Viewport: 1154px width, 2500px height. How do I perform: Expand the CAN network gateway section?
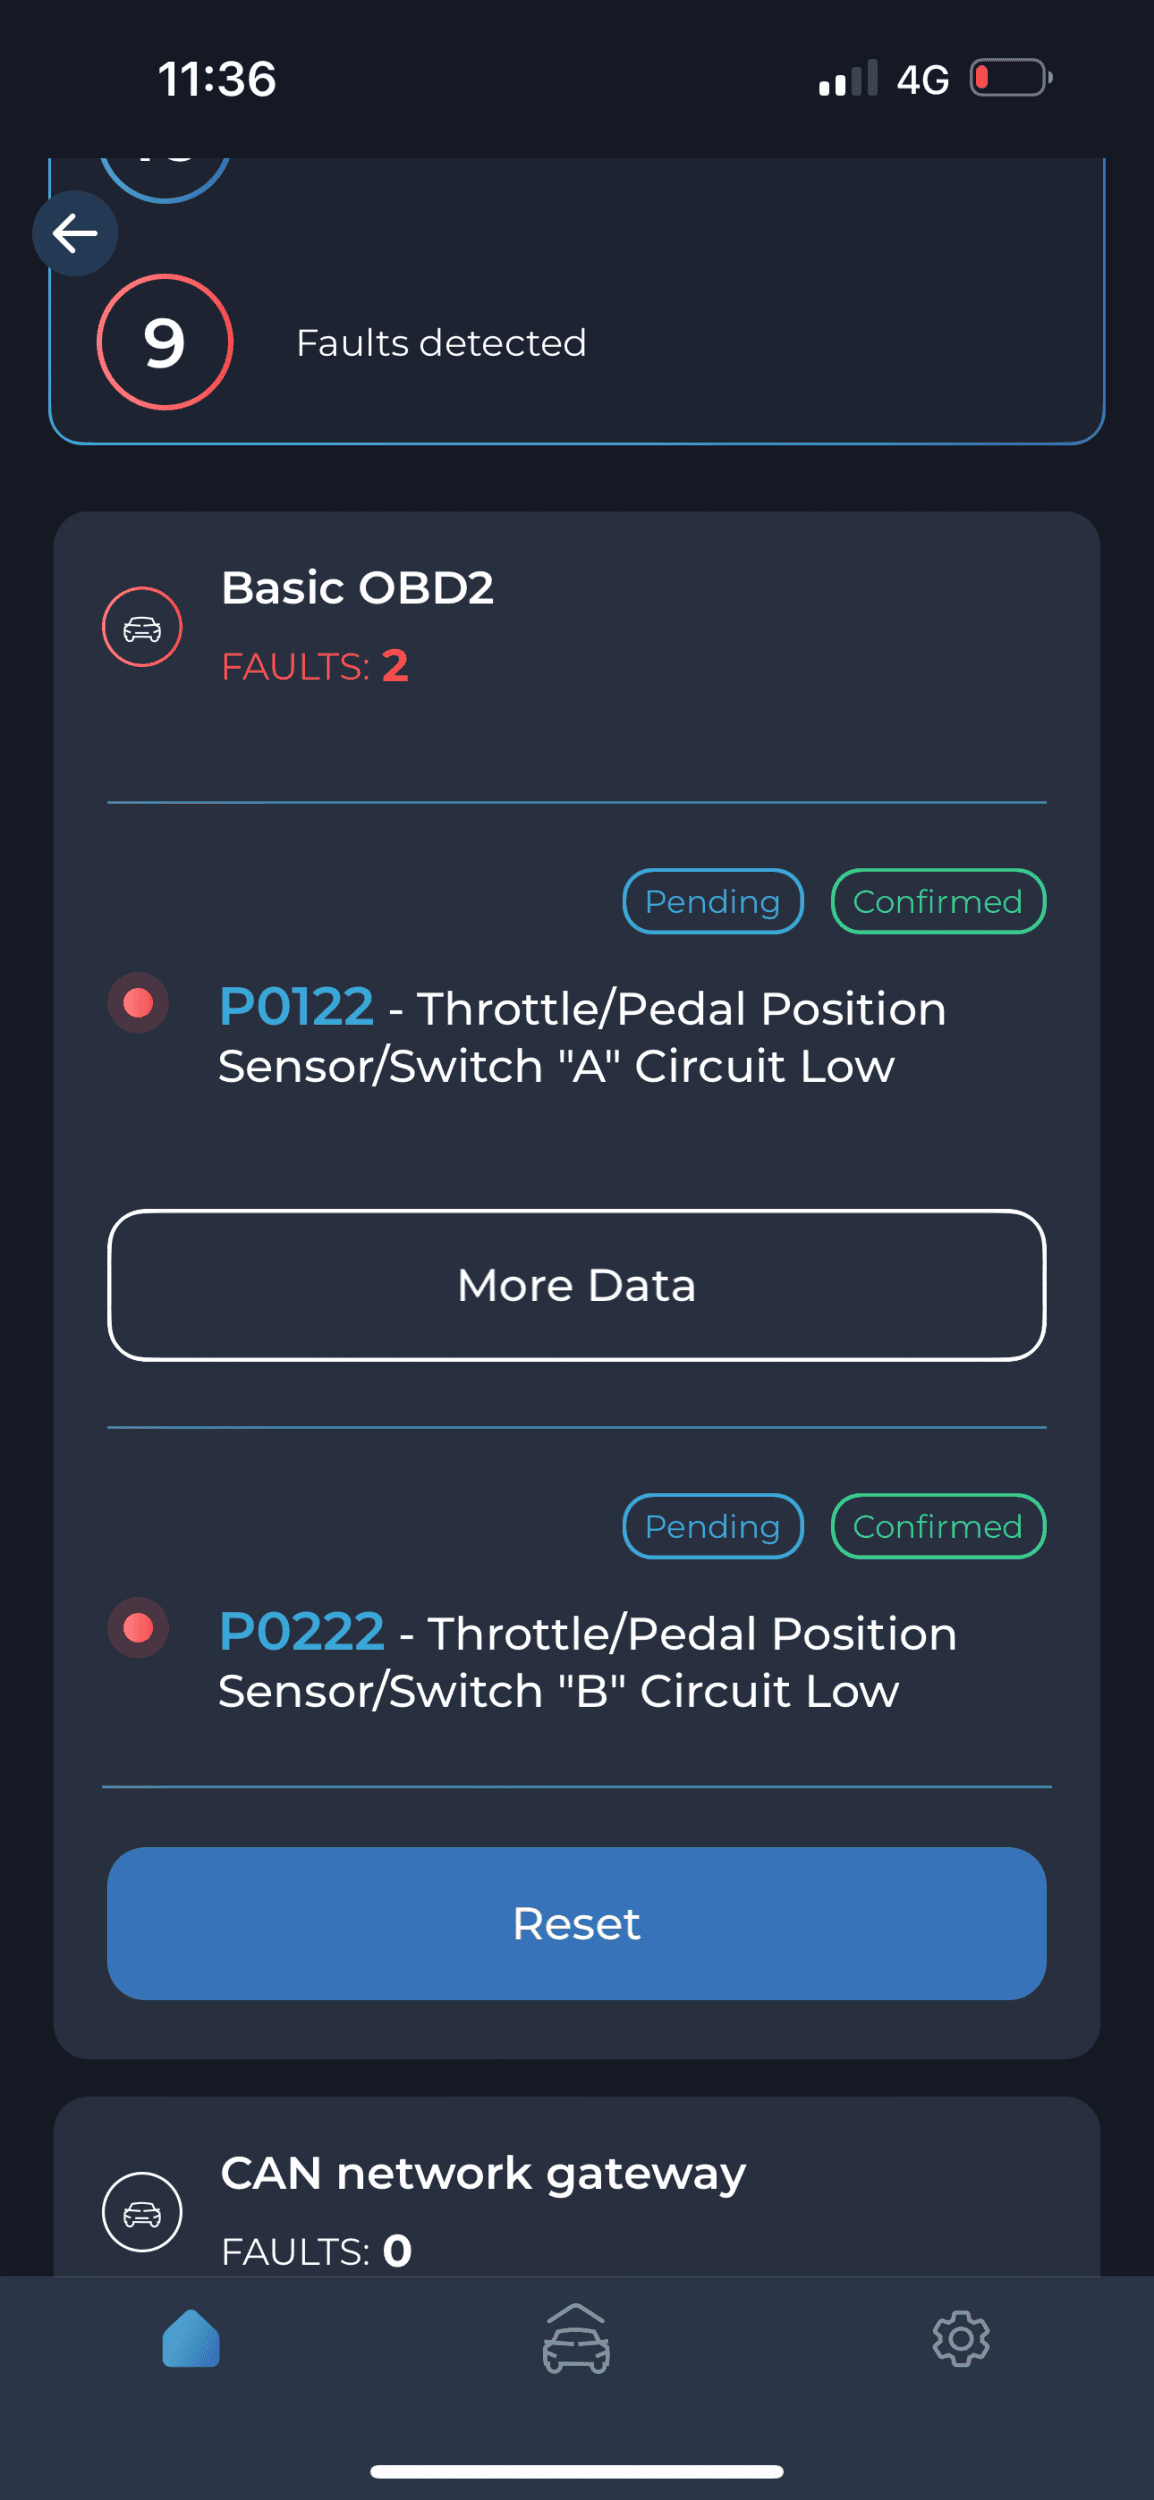[x=483, y=2174]
